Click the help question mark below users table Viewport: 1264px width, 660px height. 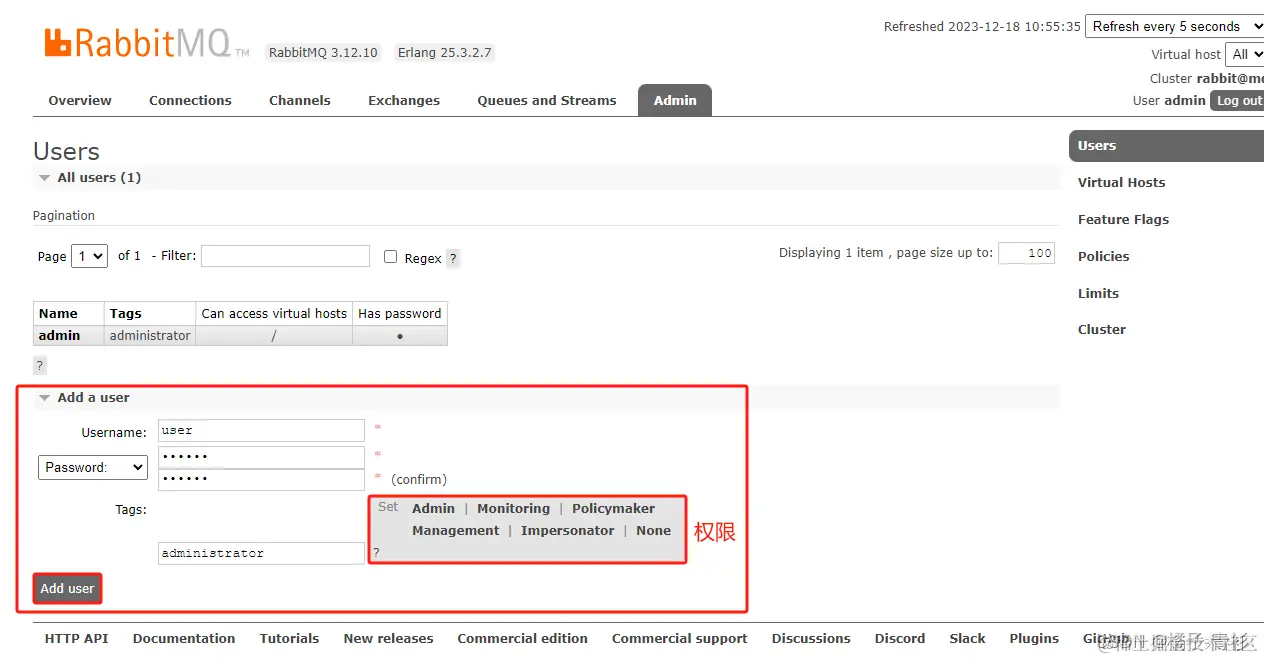tap(40, 365)
